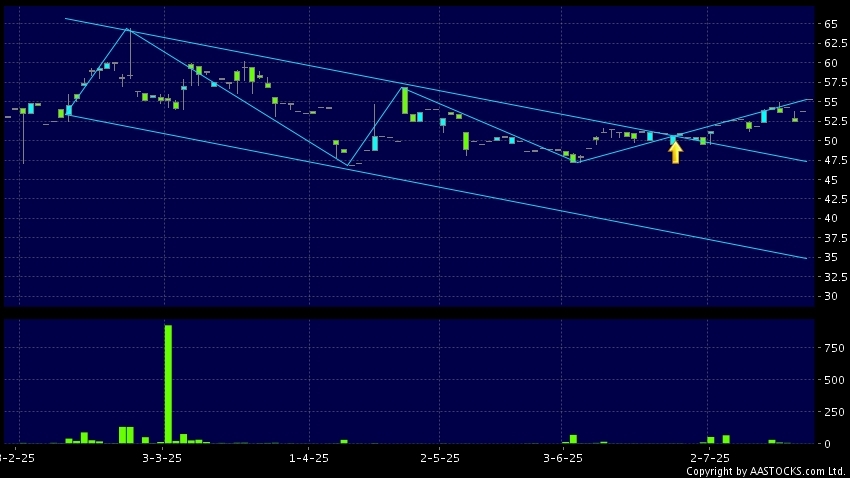This screenshot has width=850, height=478.
Task: Click the 57.5 price axis label
Action: coord(836,82)
